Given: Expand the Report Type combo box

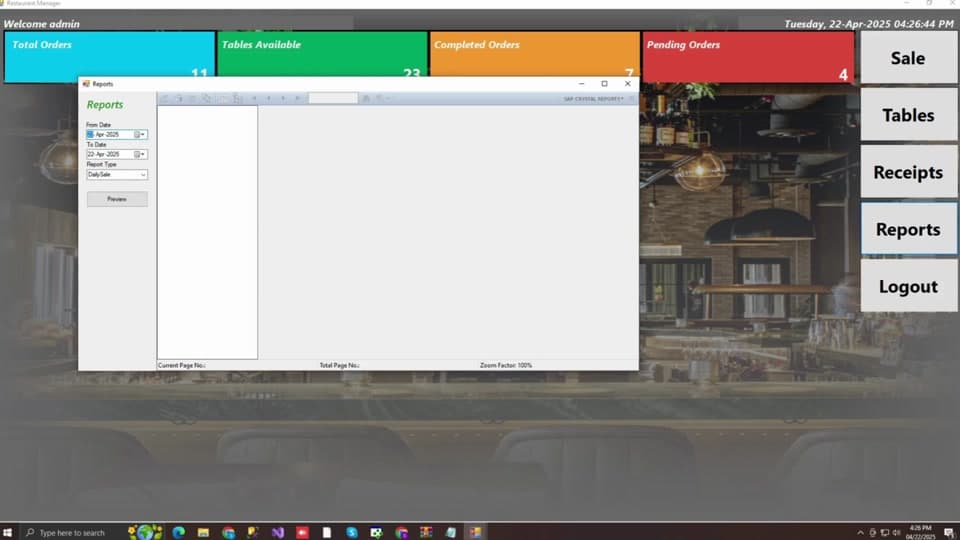Looking at the screenshot, I should (x=143, y=174).
